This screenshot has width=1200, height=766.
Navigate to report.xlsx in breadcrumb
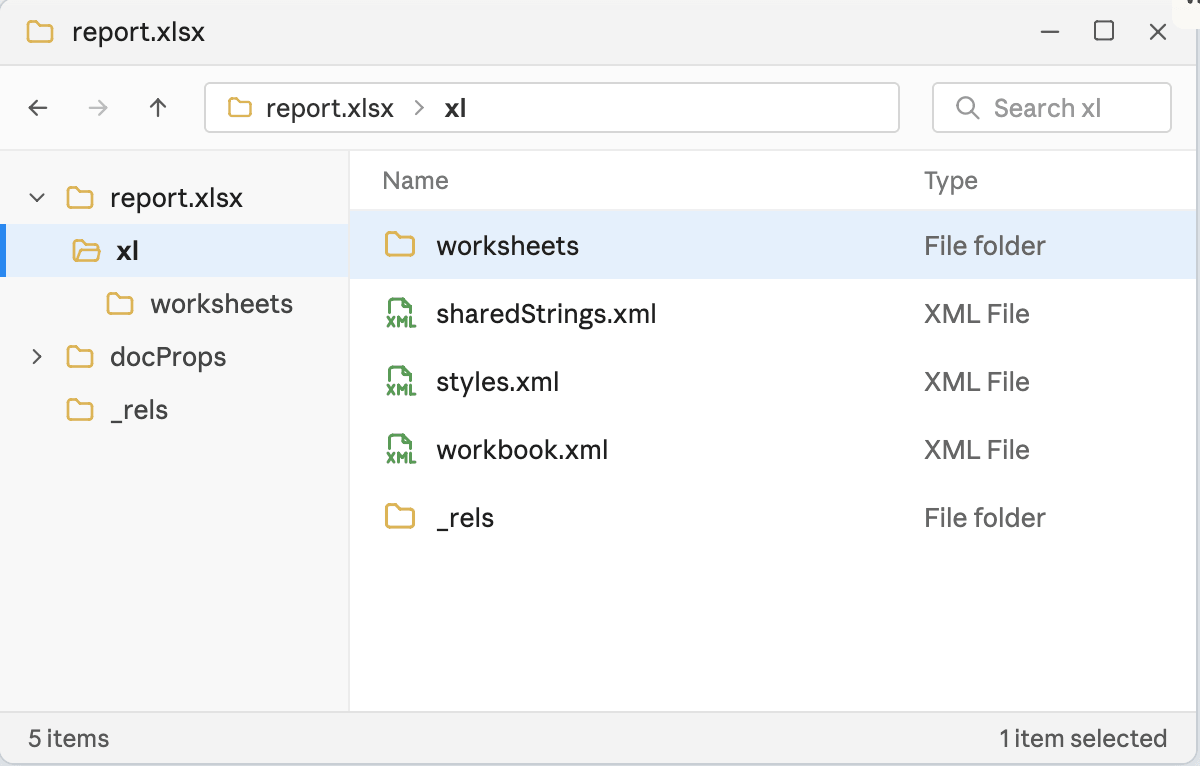pyautogui.click(x=330, y=108)
